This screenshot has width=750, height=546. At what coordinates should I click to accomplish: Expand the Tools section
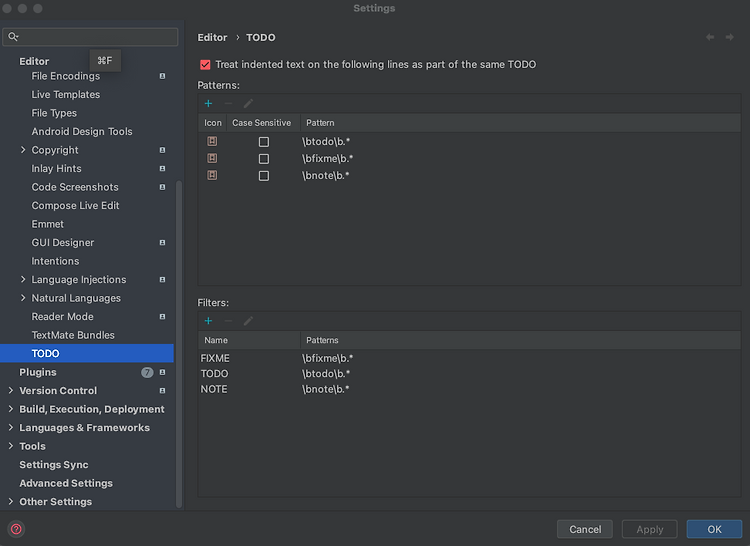coord(11,446)
